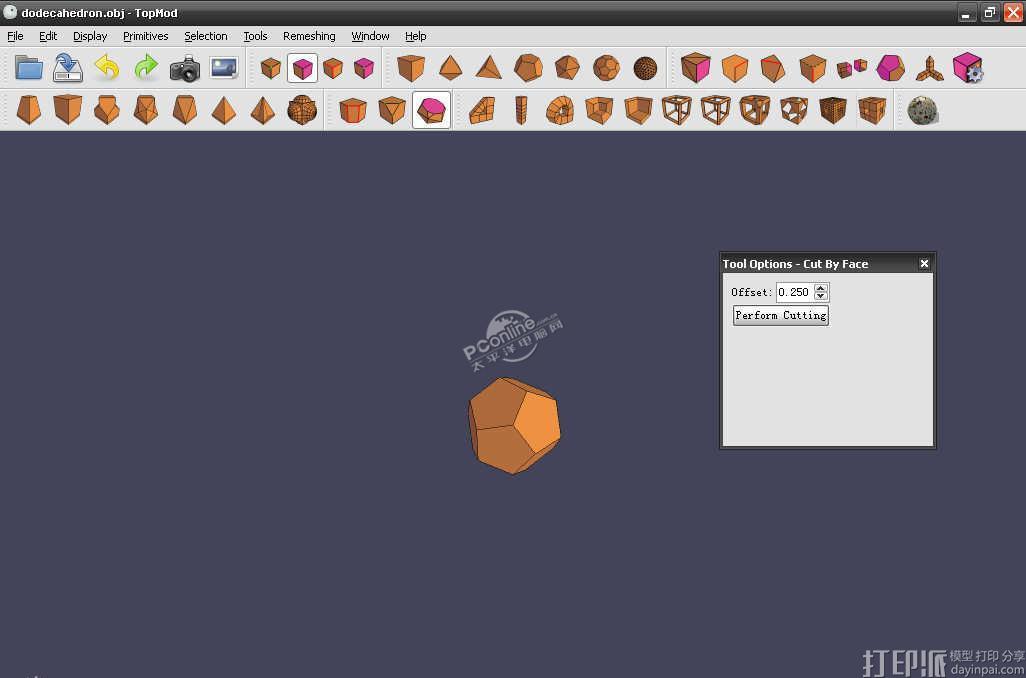This screenshot has width=1026, height=678.
Task: Select the first wireframe cube tool
Action: point(677,110)
